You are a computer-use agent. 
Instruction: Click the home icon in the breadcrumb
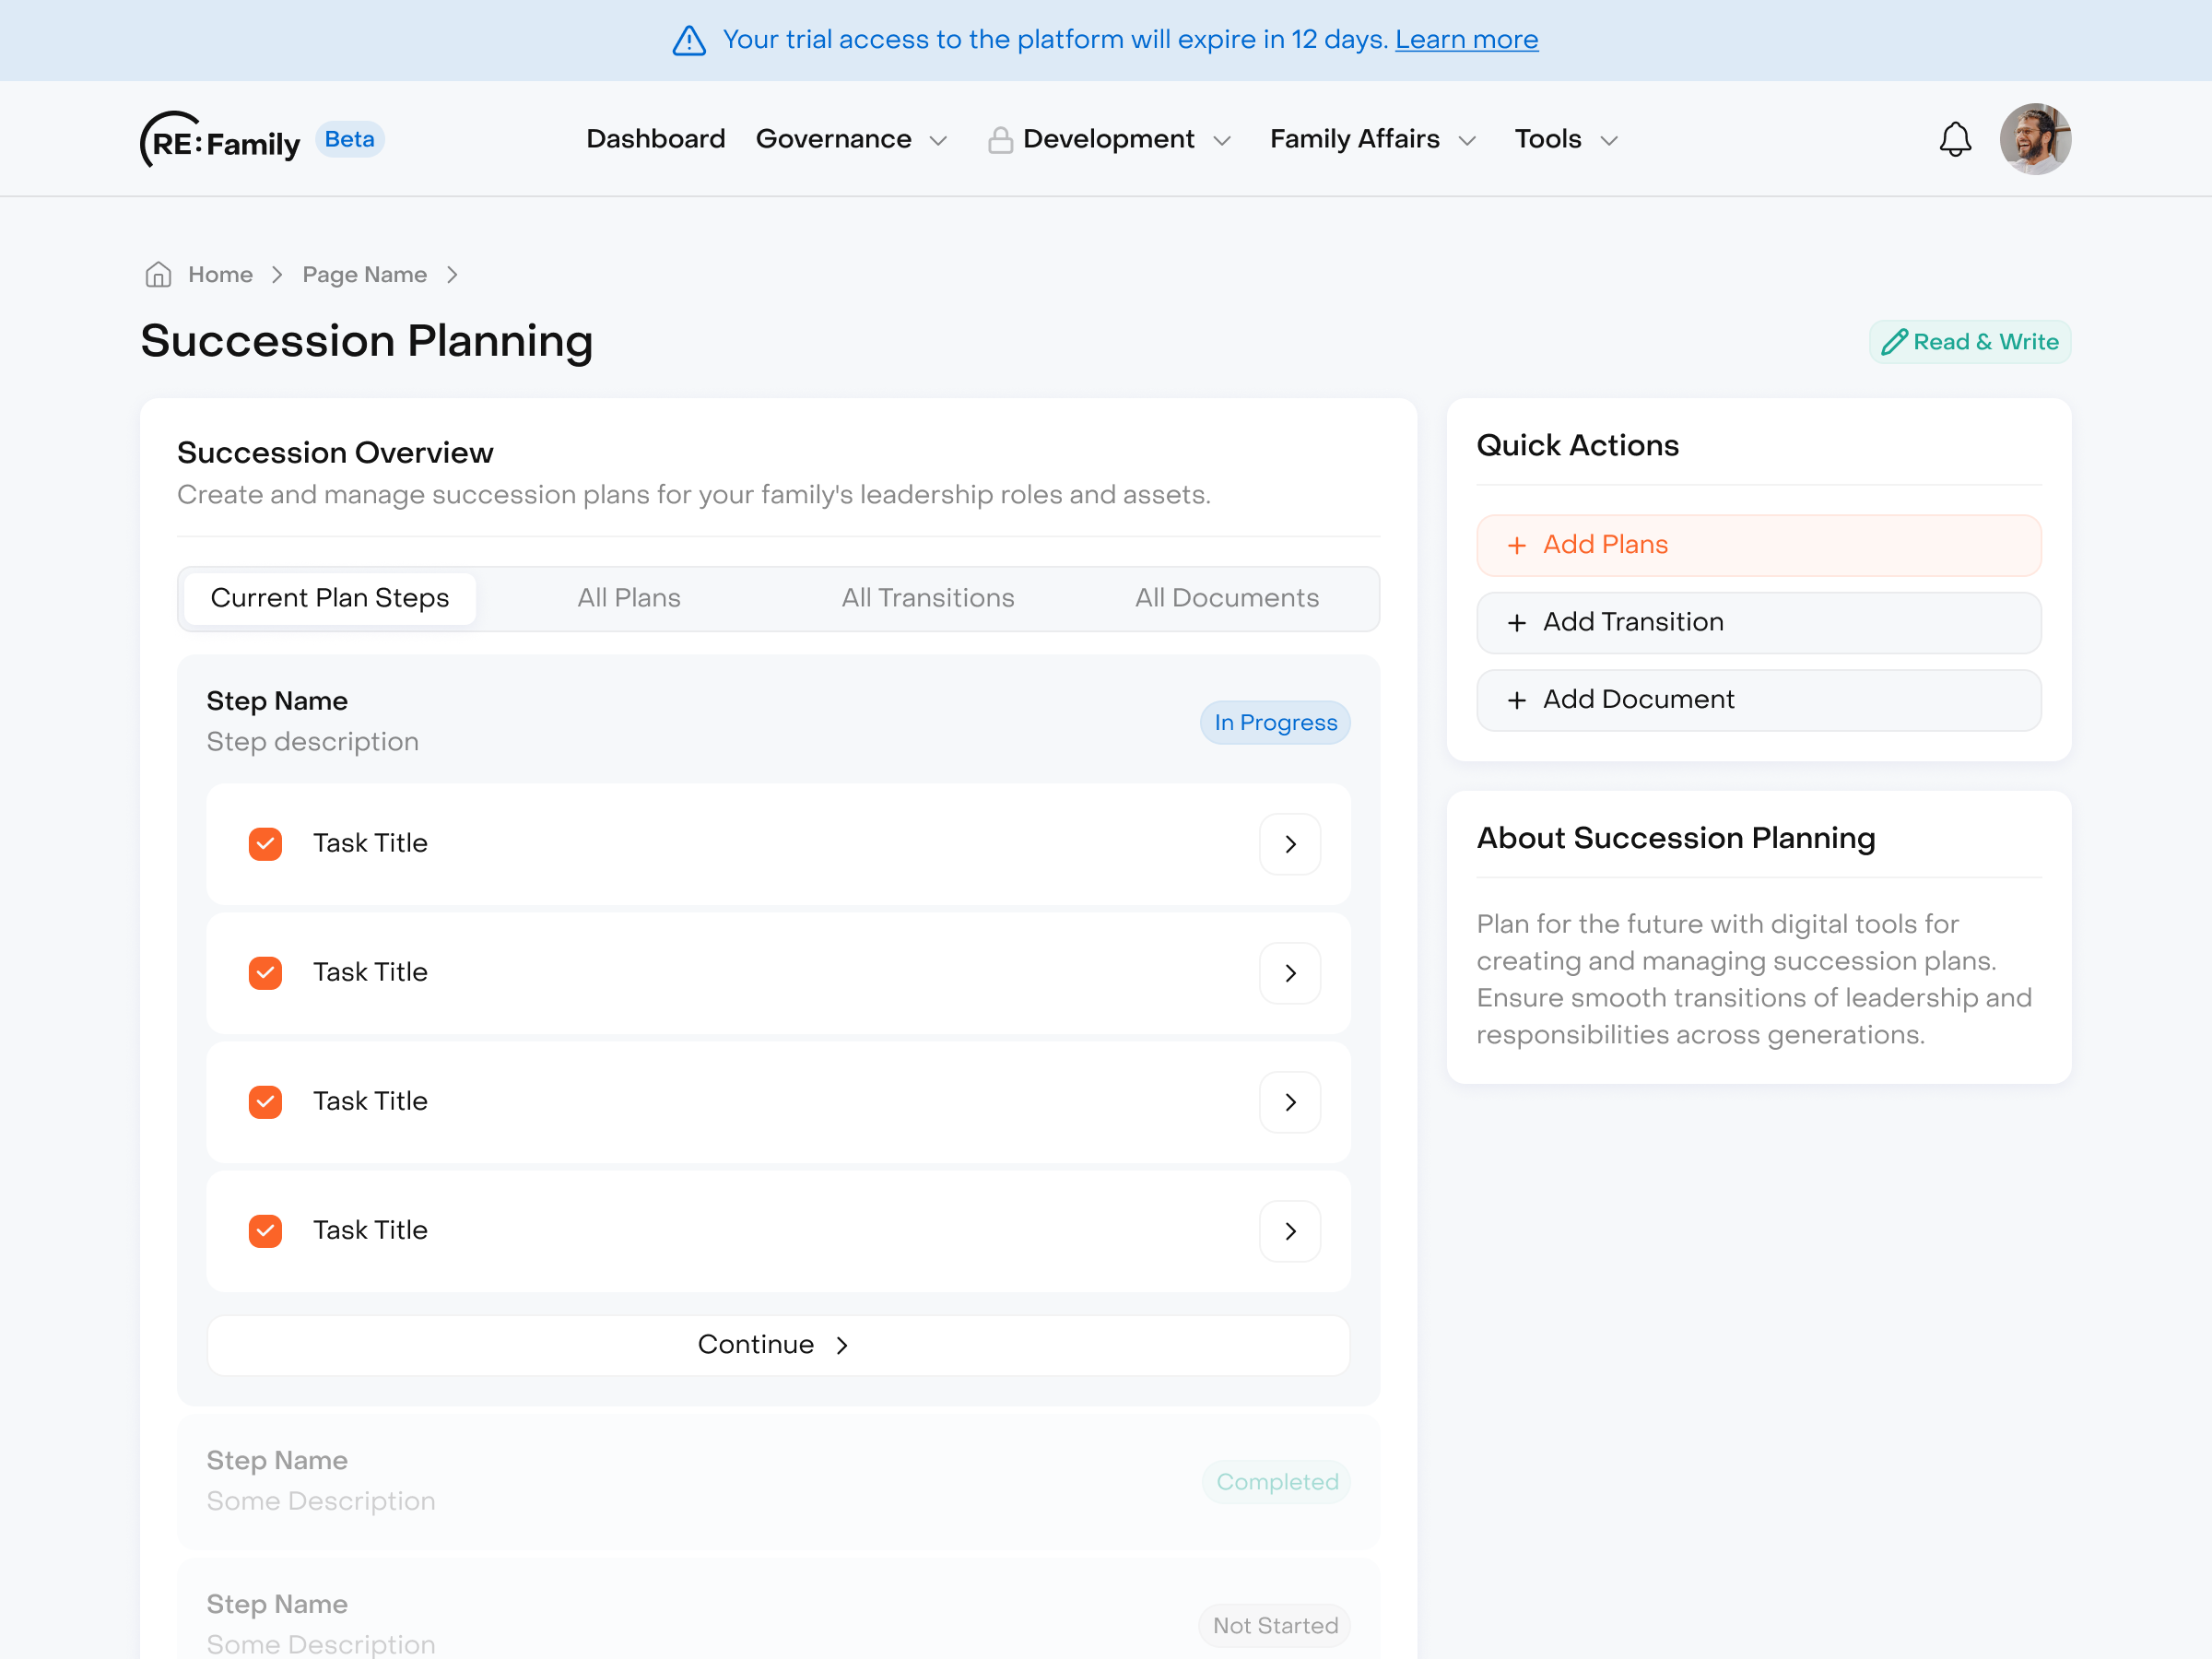coord(157,274)
